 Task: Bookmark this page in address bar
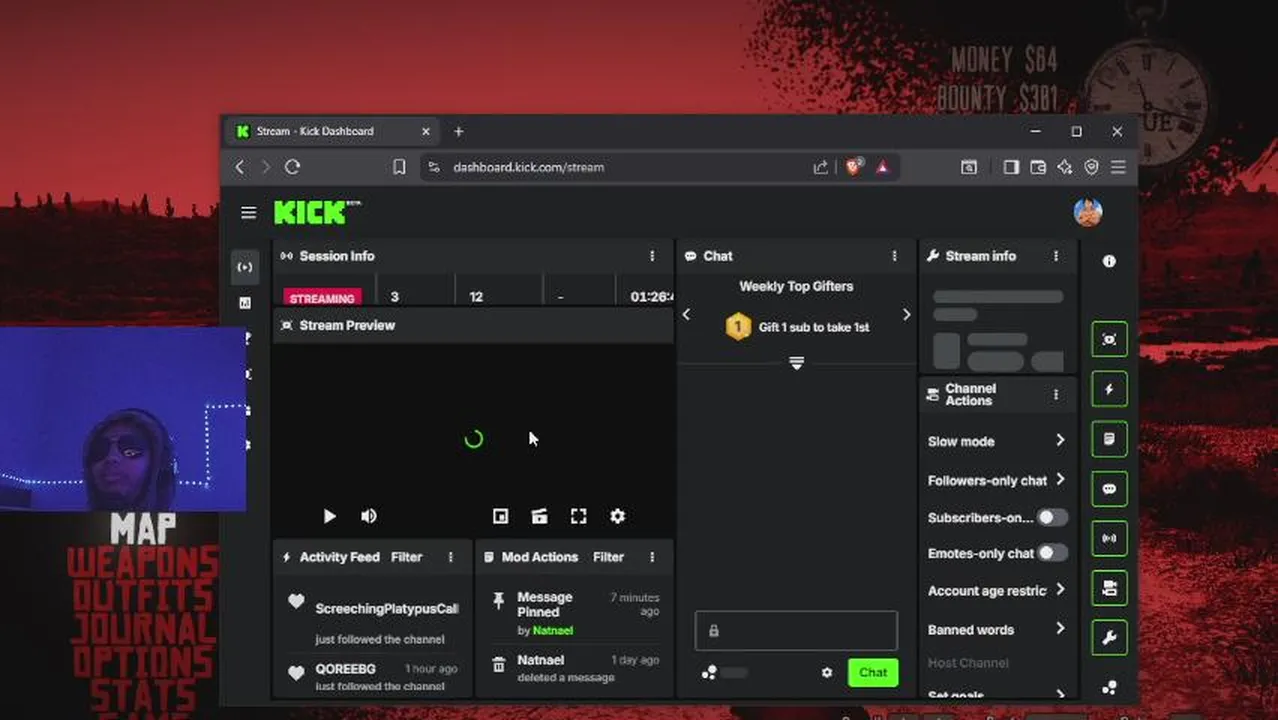click(399, 167)
